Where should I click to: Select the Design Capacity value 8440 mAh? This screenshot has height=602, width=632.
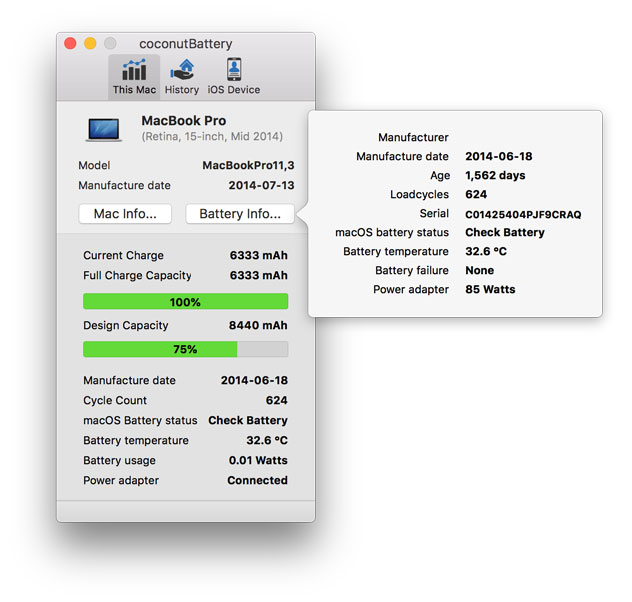coord(258,325)
